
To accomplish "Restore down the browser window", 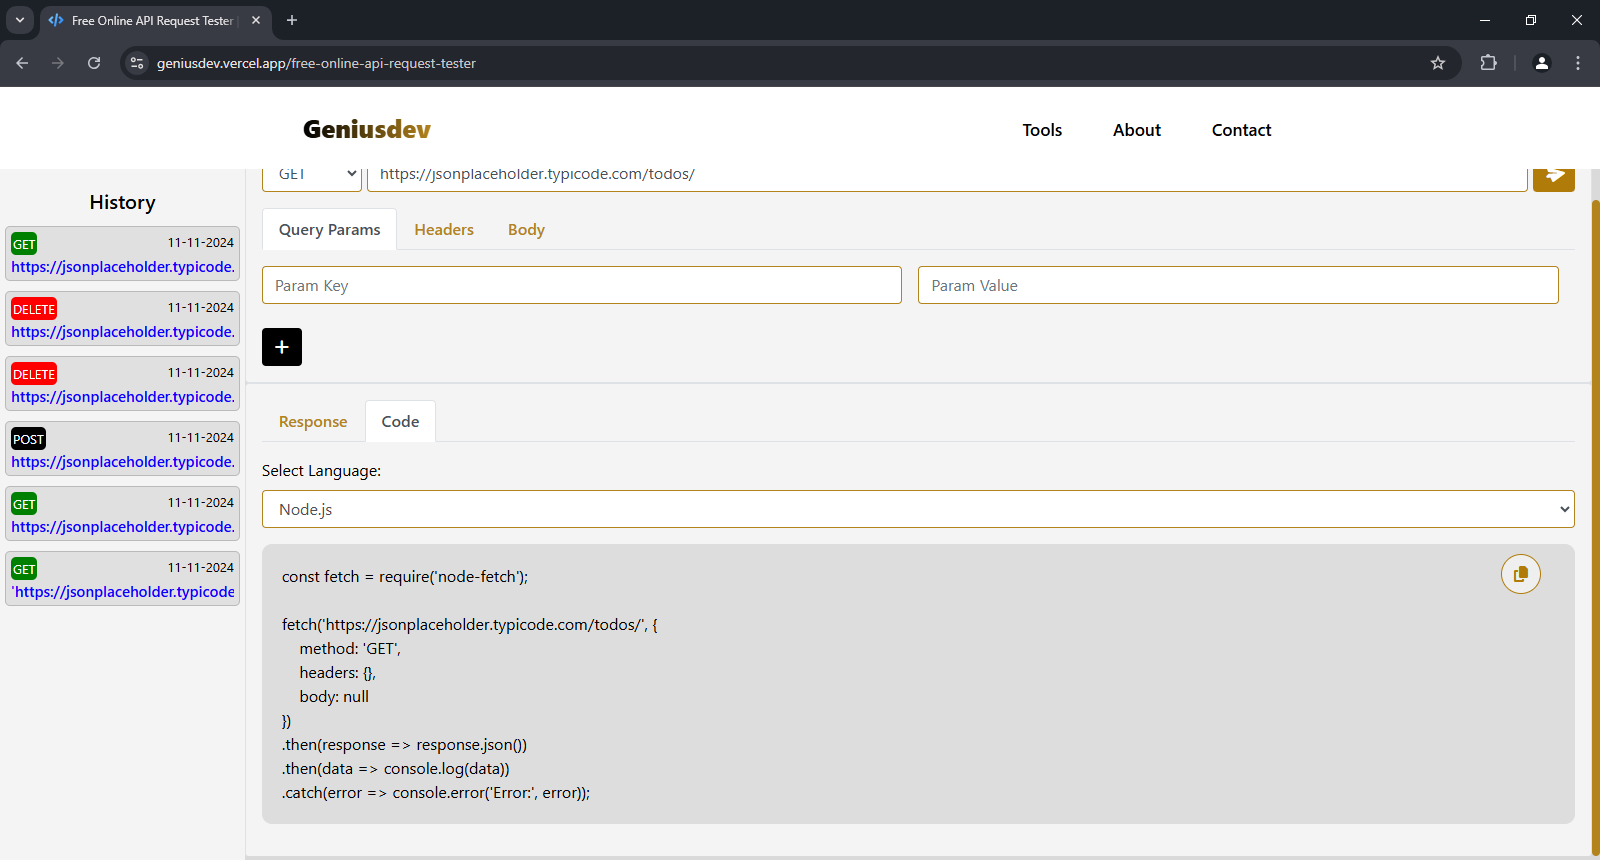I will click(1531, 20).
